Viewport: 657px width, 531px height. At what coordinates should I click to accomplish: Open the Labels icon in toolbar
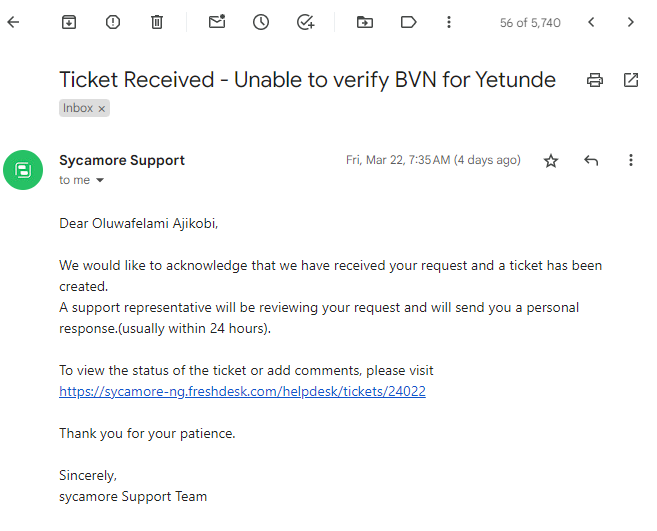pos(409,22)
